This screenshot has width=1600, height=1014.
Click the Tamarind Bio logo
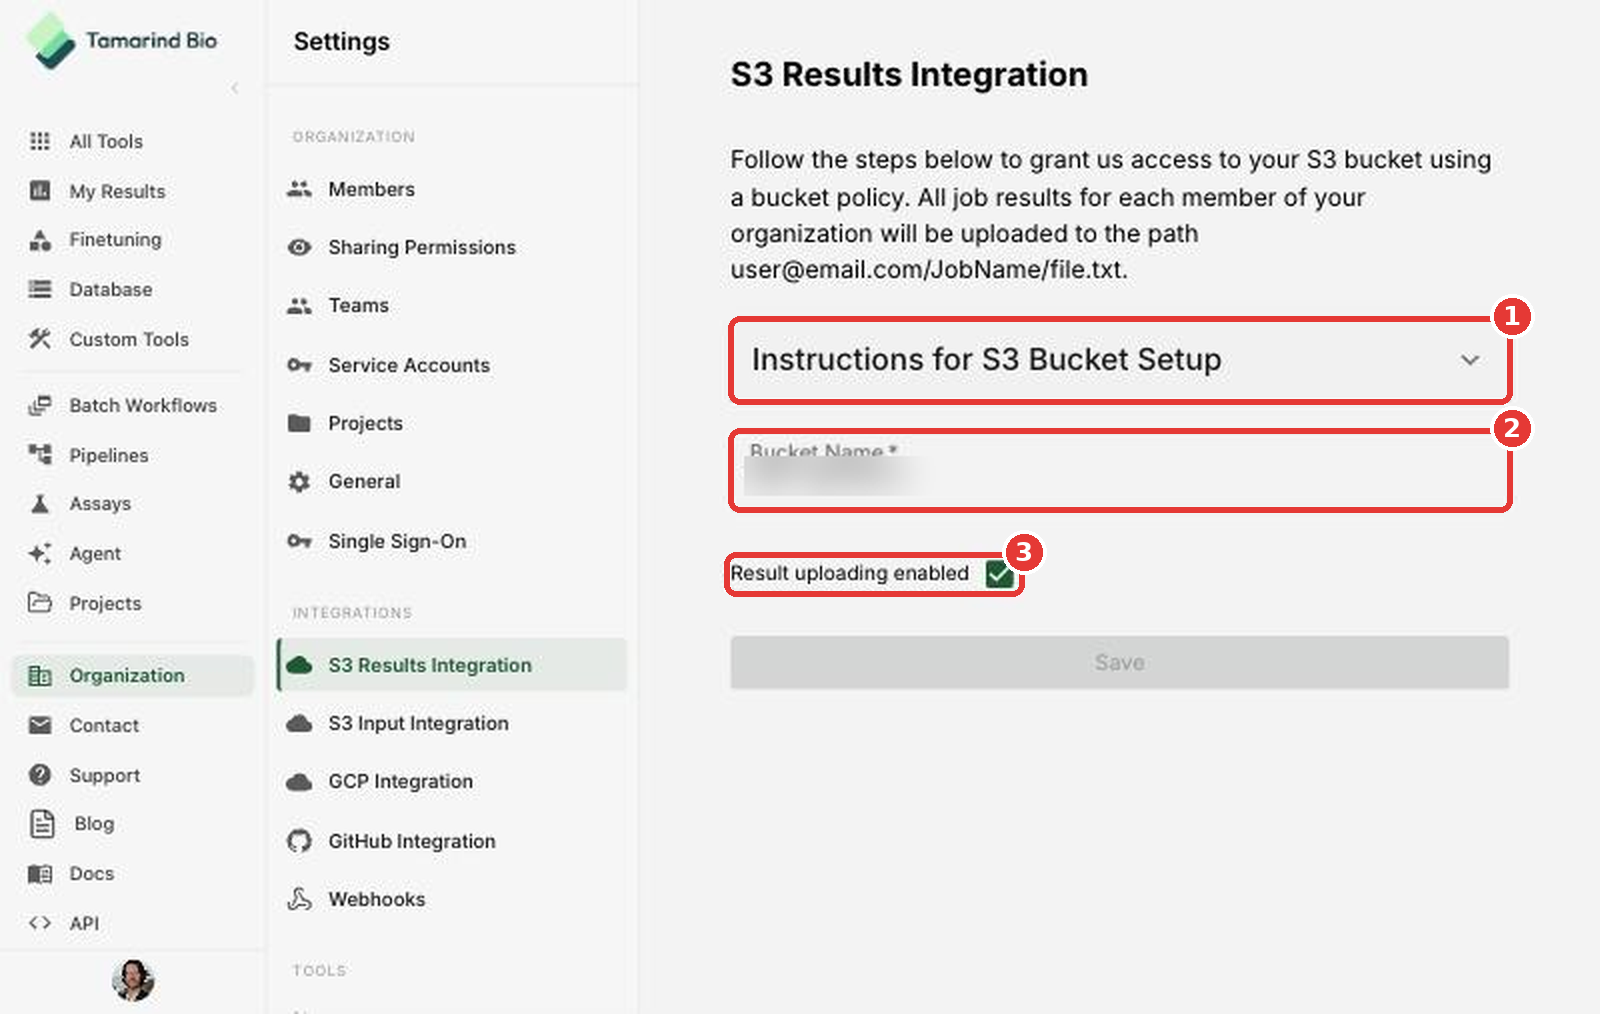(121, 41)
